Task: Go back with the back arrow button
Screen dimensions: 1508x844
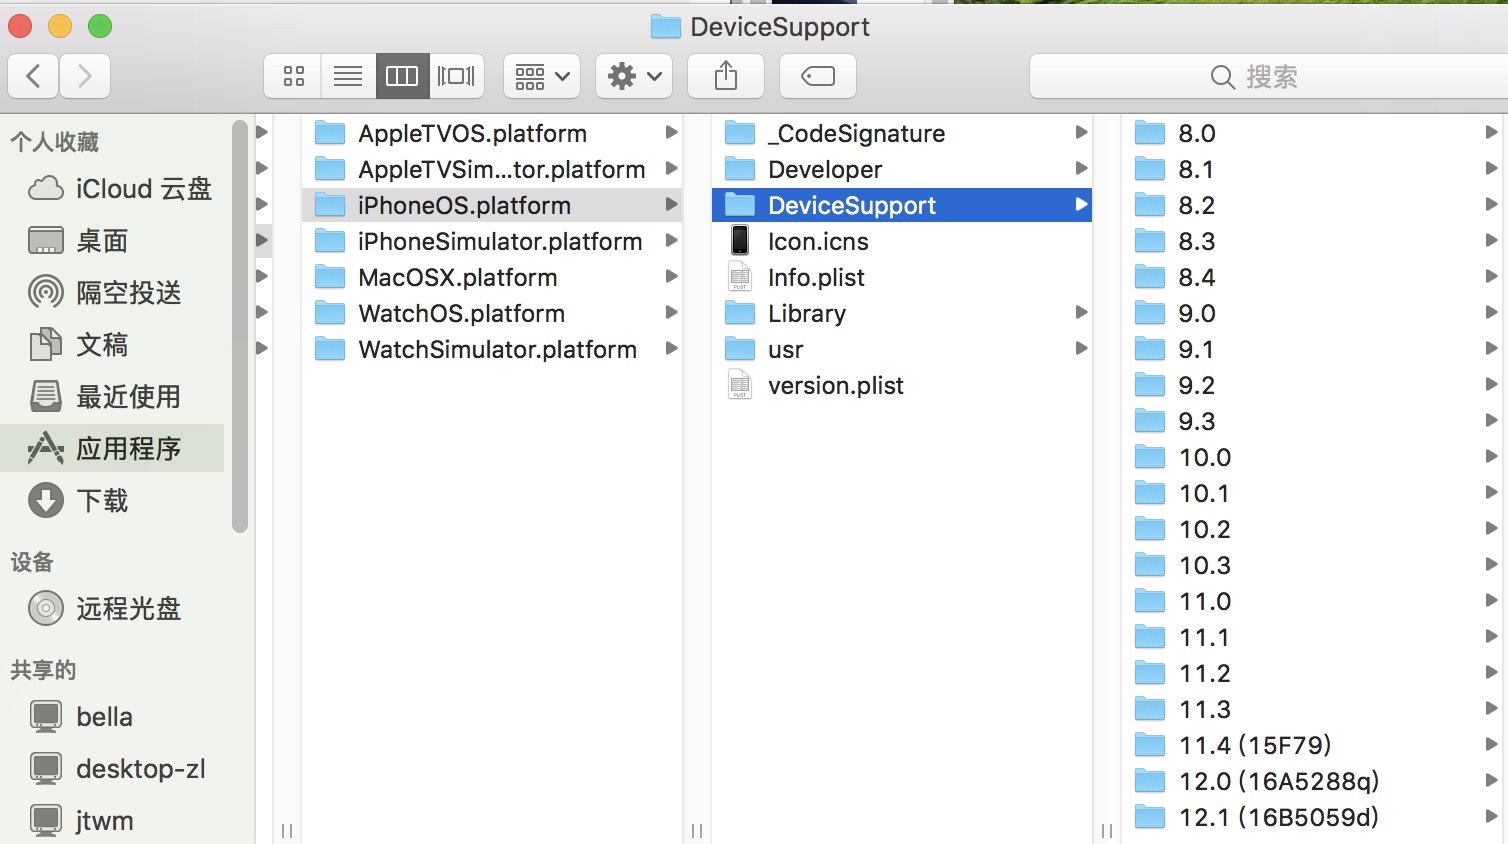Action: (x=34, y=76)
